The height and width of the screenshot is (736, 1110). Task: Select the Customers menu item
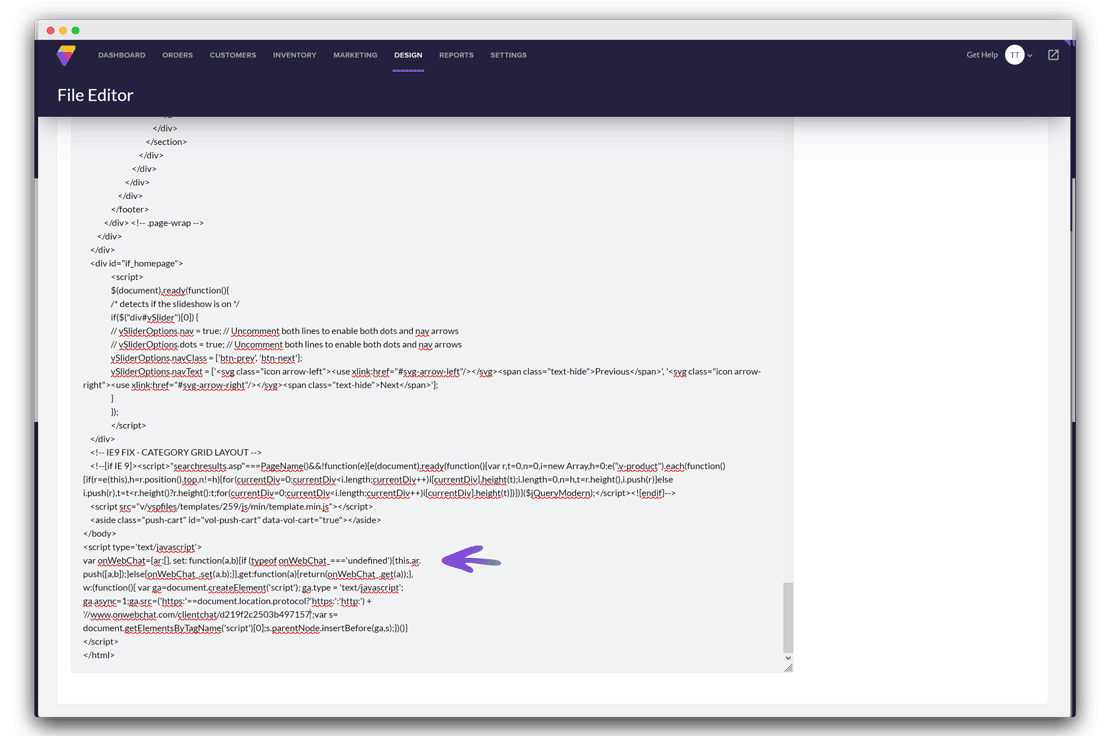coord(232,55)
